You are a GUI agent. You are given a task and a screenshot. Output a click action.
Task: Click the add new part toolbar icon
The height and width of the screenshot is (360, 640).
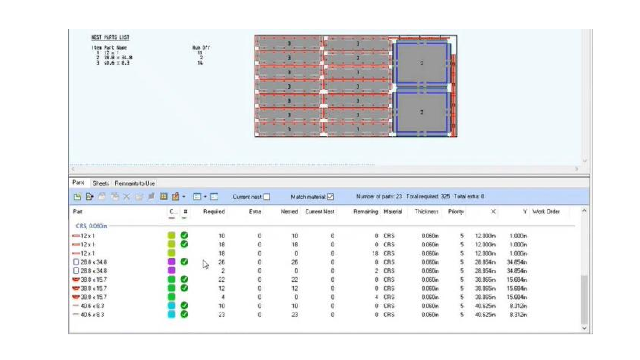[77, 197]
